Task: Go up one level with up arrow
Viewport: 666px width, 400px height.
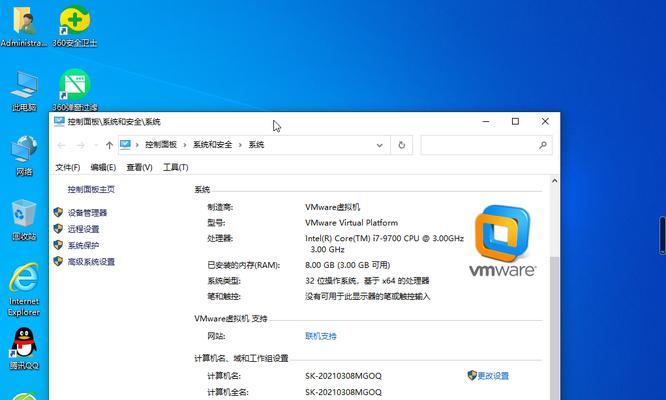Action: pyautogui.click(x=109, y=145)
